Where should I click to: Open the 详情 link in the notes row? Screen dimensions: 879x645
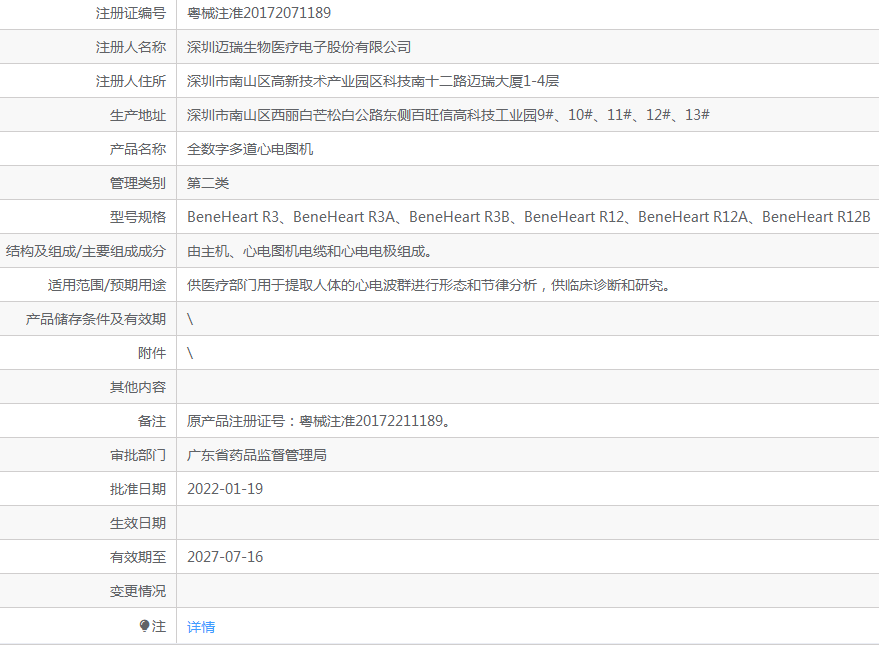click(x=201, y=627)
